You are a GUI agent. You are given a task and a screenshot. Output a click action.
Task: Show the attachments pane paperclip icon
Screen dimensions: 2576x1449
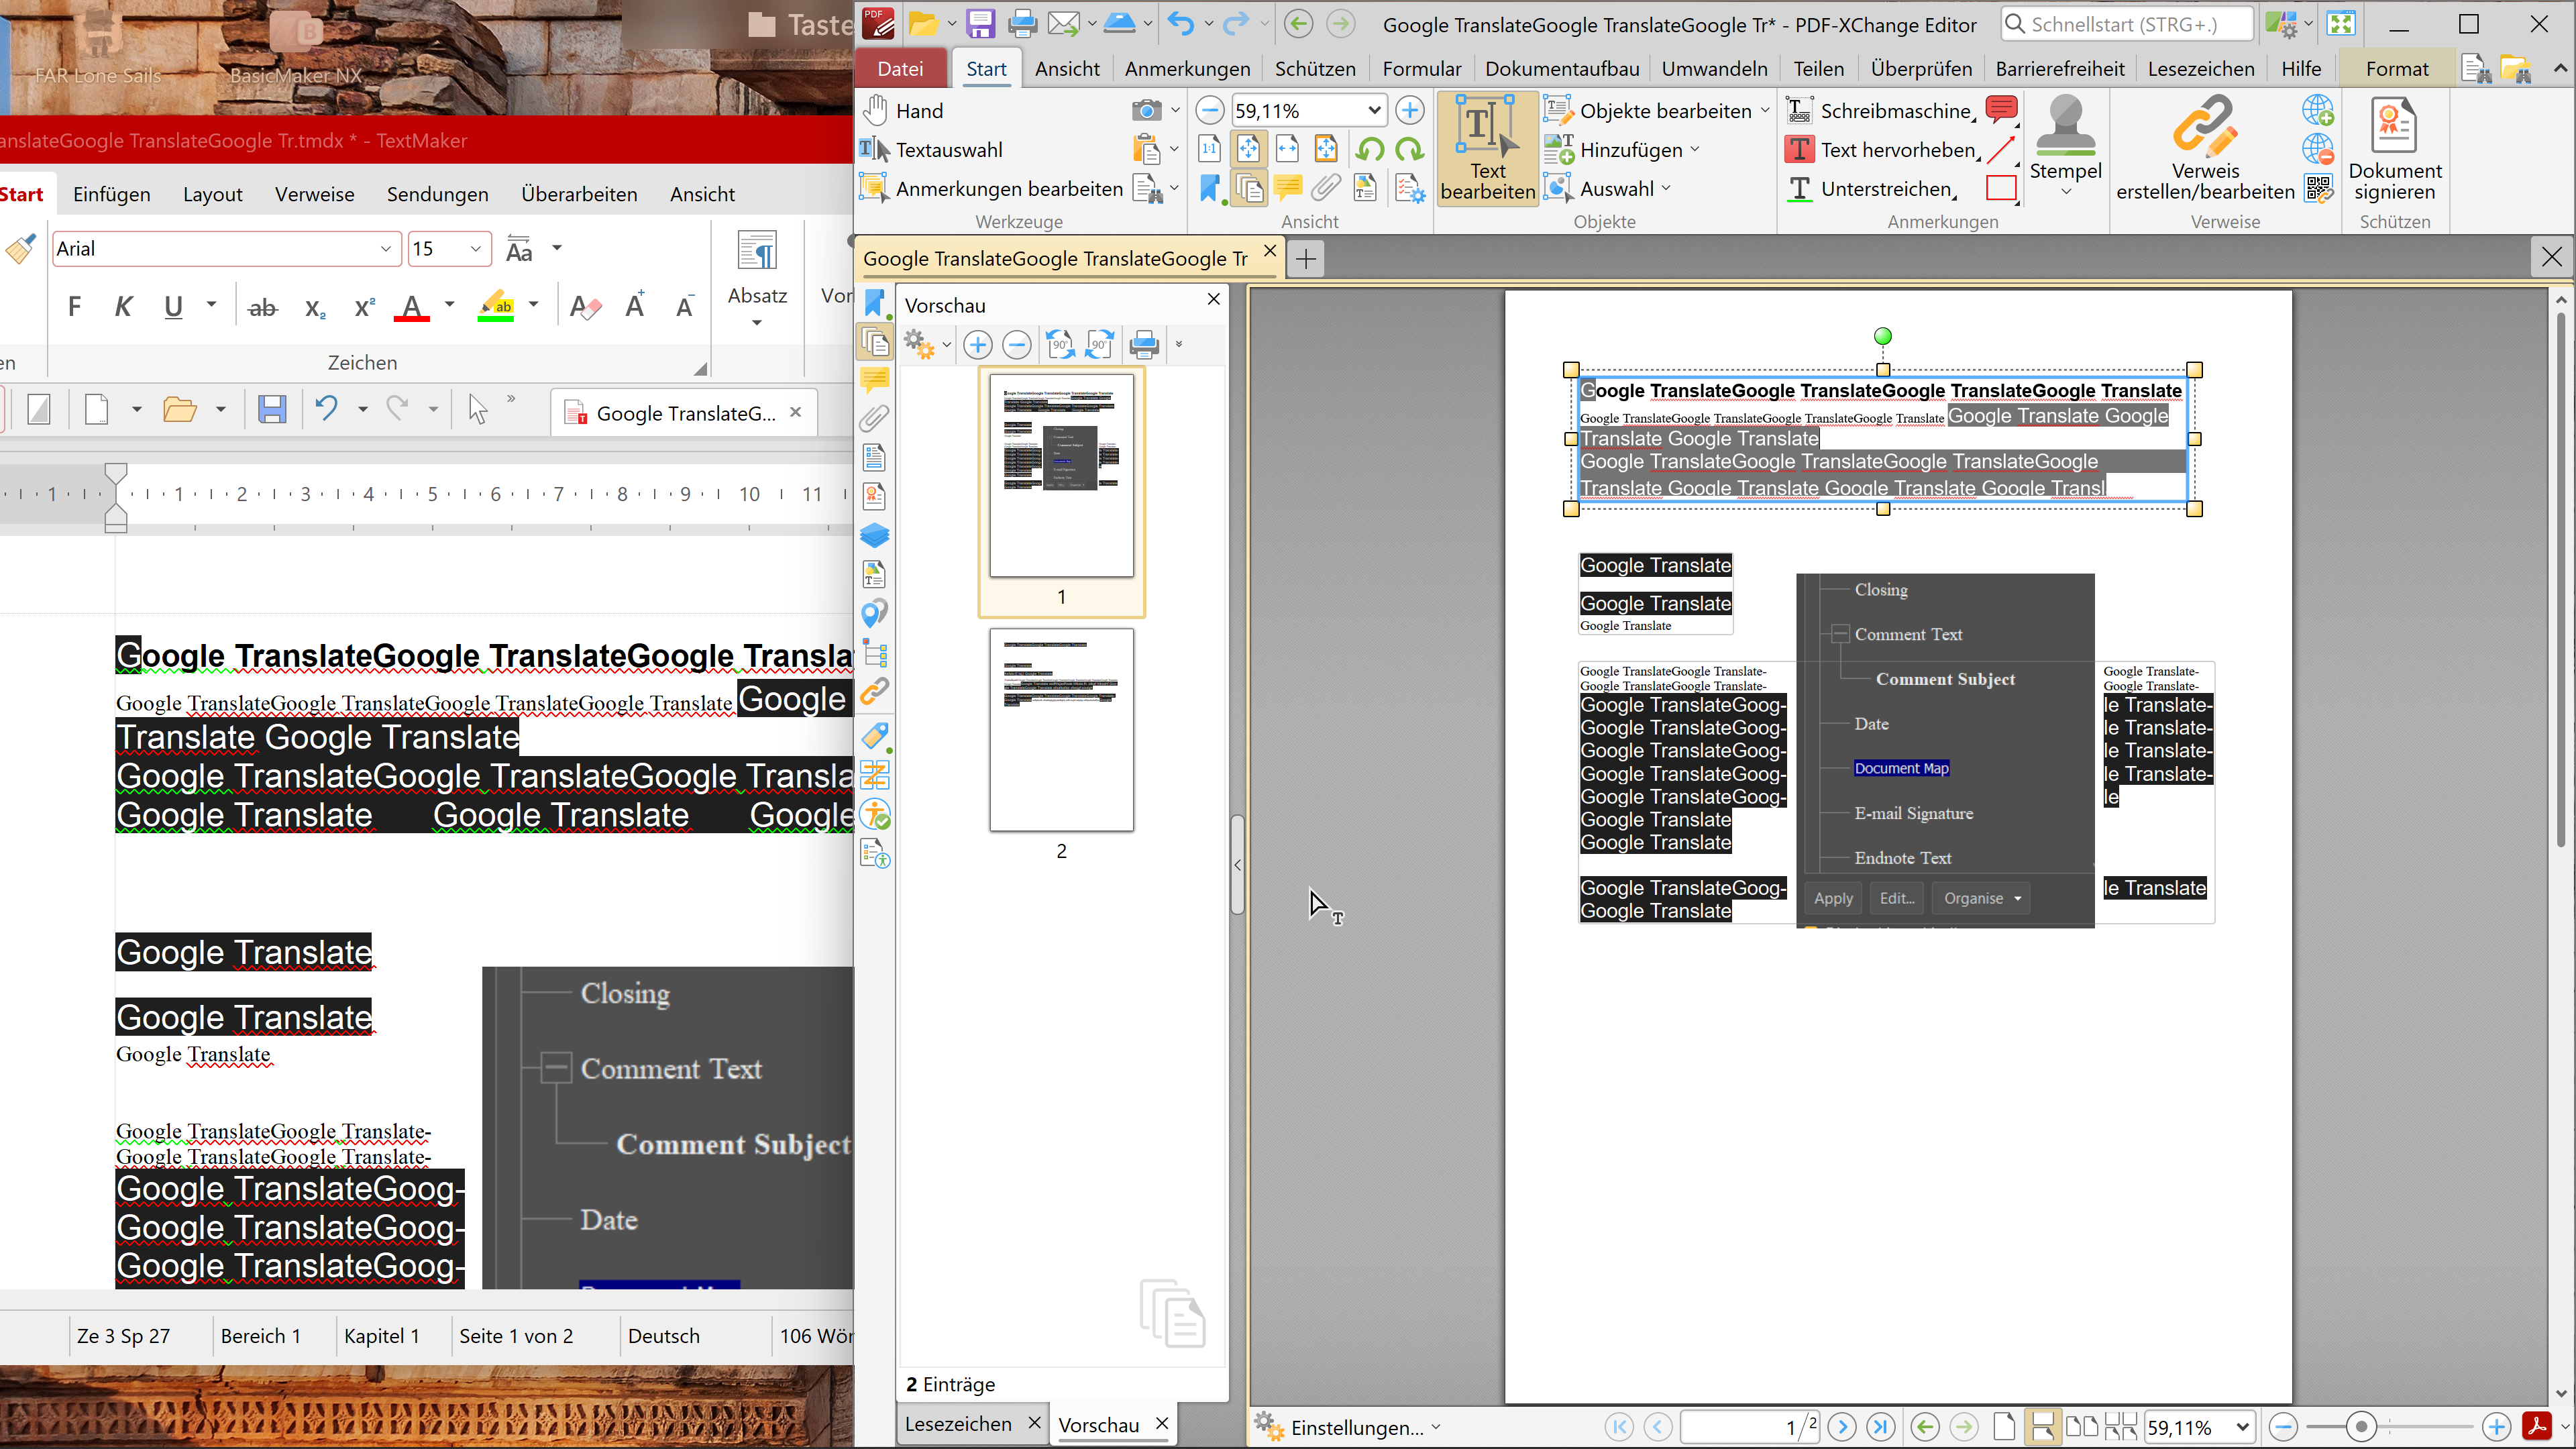pos(1326,189)
